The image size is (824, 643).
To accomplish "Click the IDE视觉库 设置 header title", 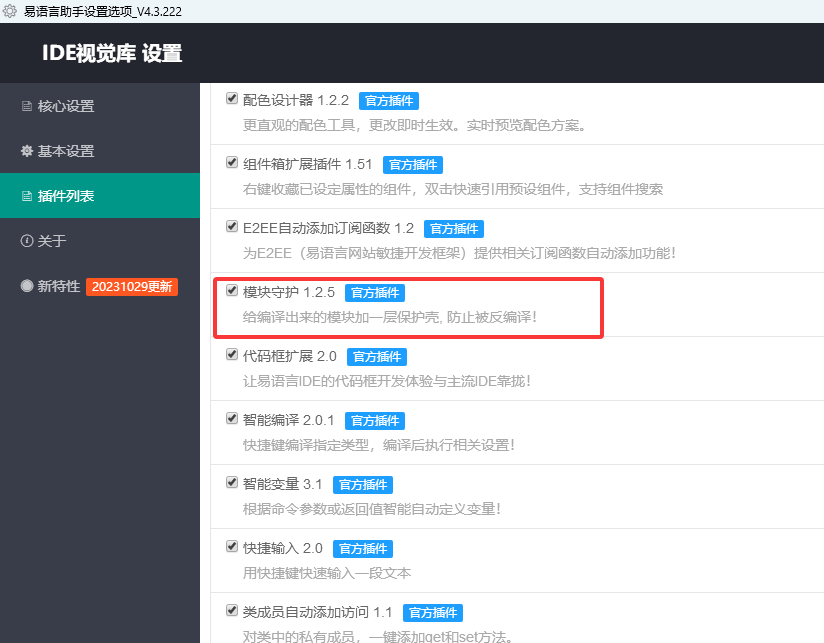I will pos(112,53).
